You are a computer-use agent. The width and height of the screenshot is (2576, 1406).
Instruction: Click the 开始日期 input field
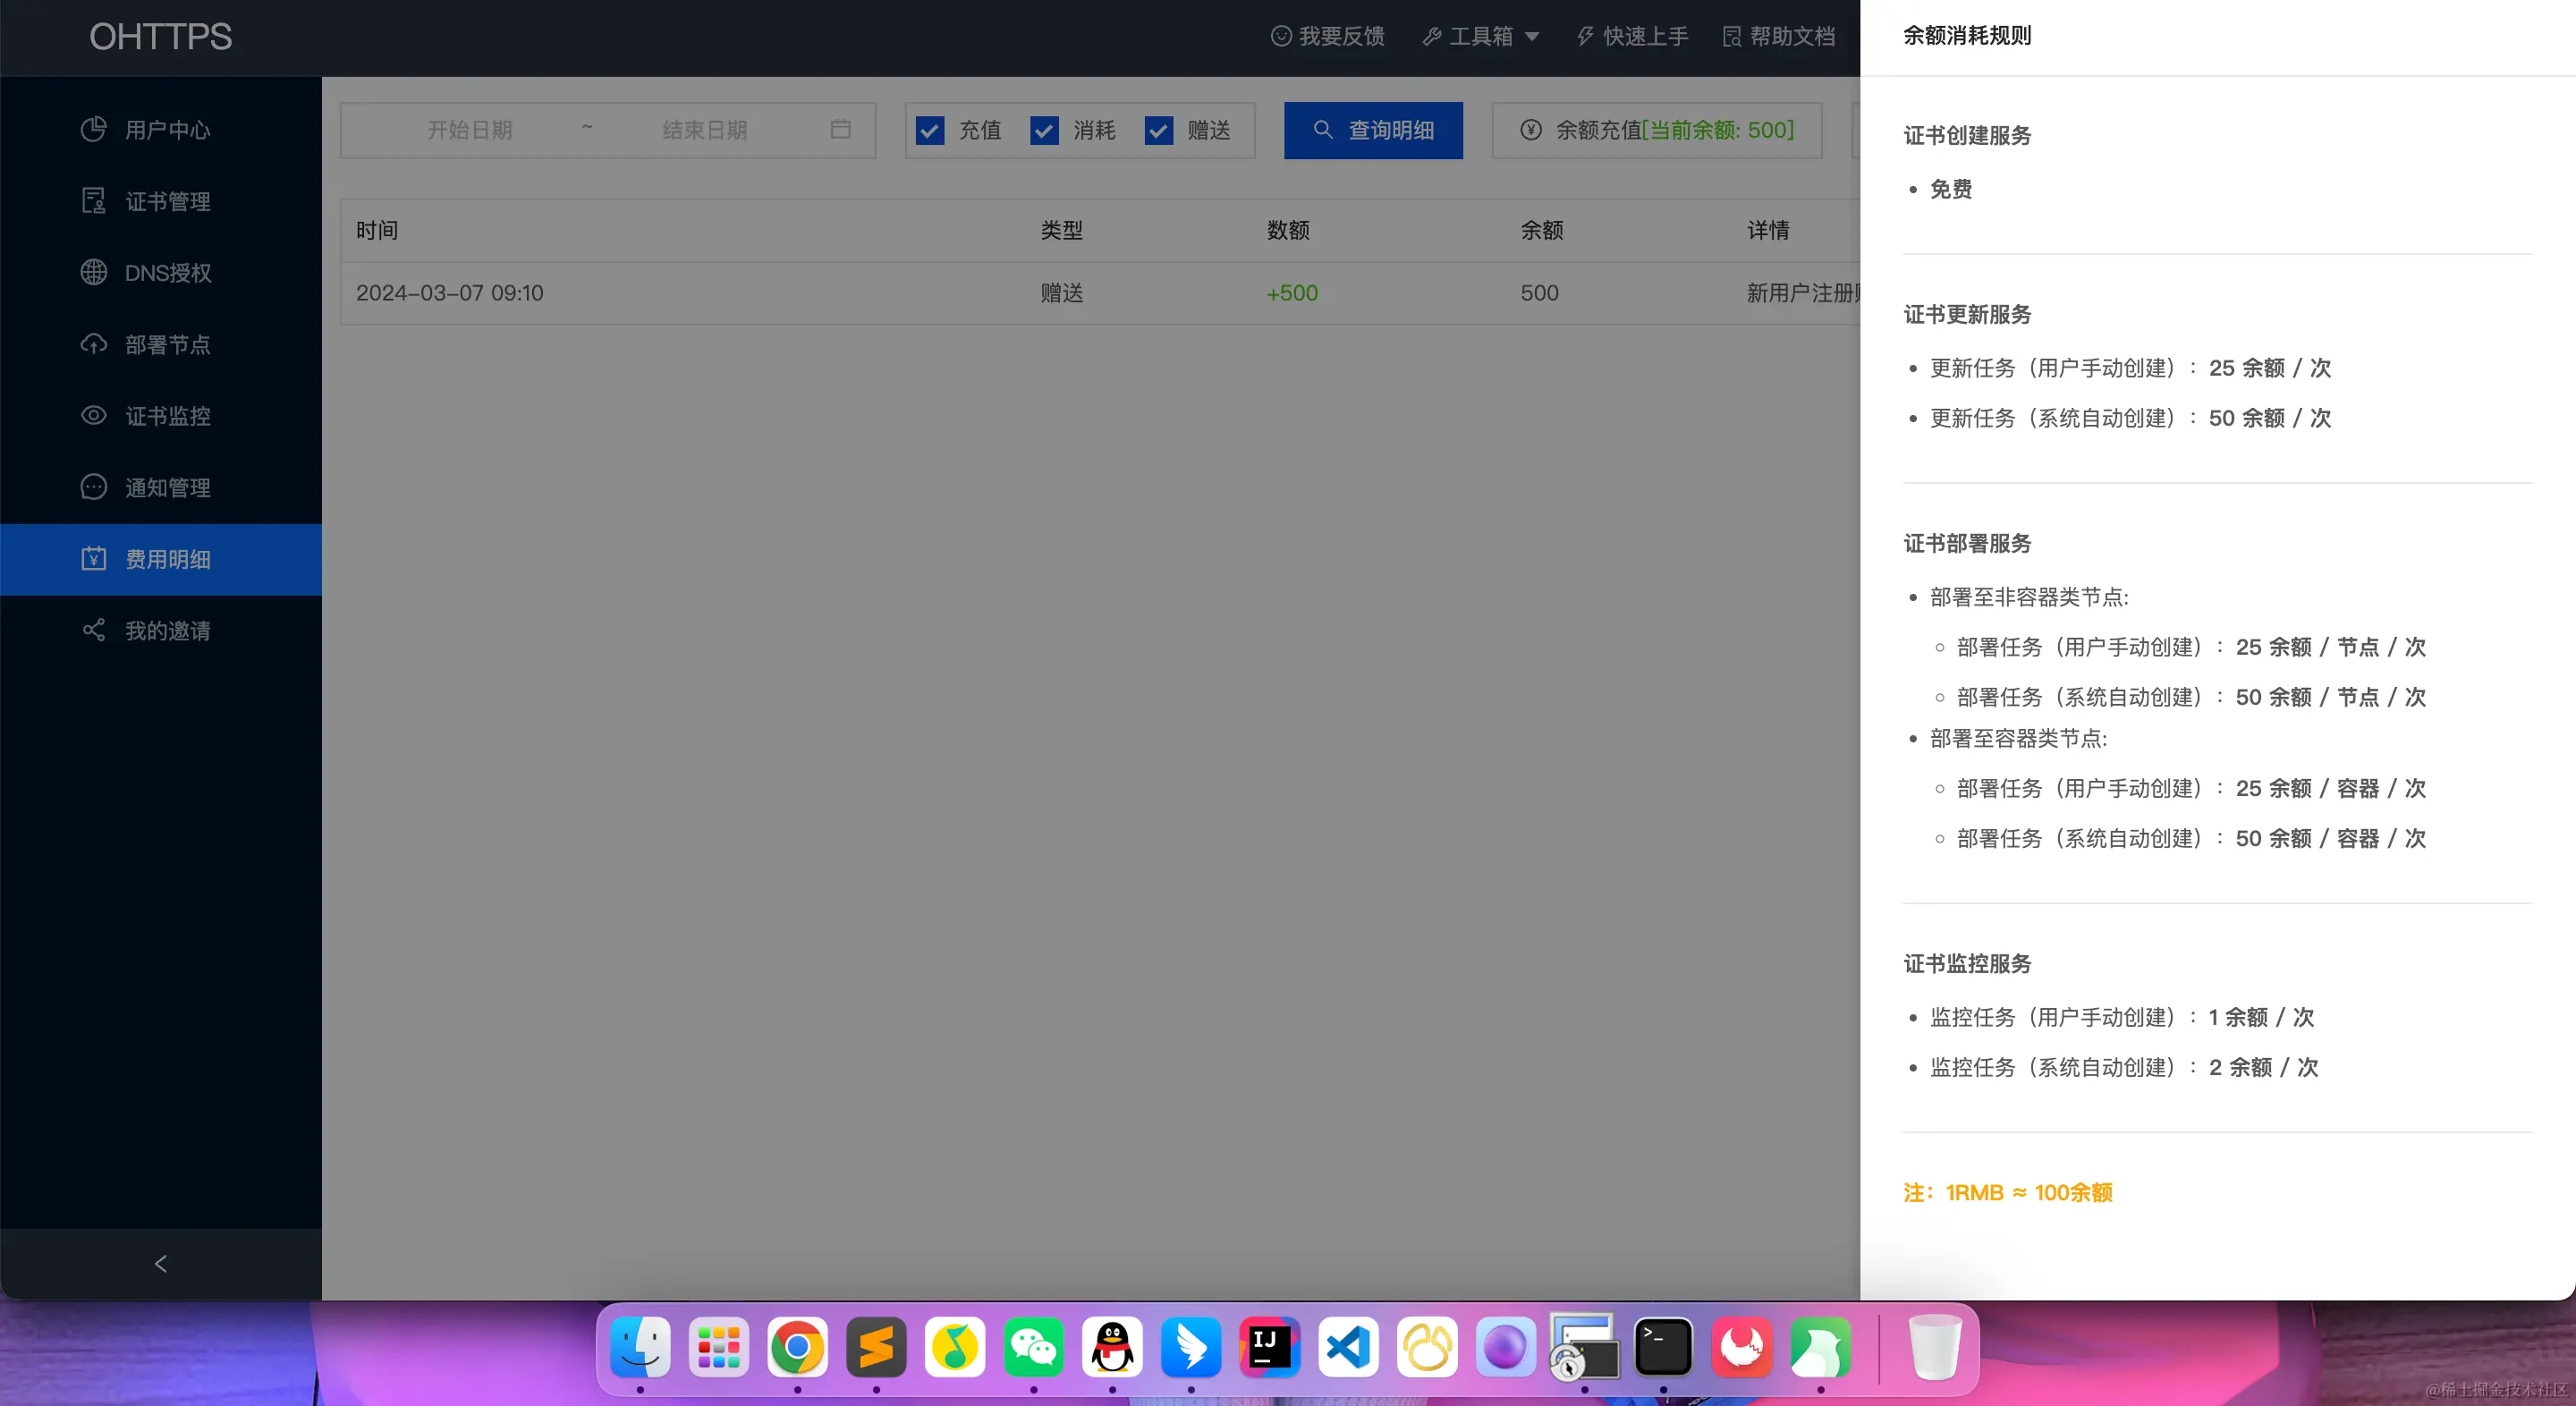470,130
